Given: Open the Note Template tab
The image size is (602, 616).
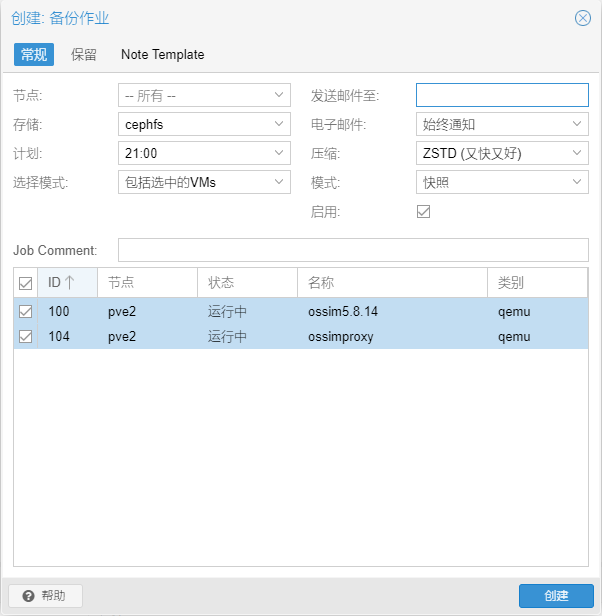Looking at the screenshot, I should (162, 55).
